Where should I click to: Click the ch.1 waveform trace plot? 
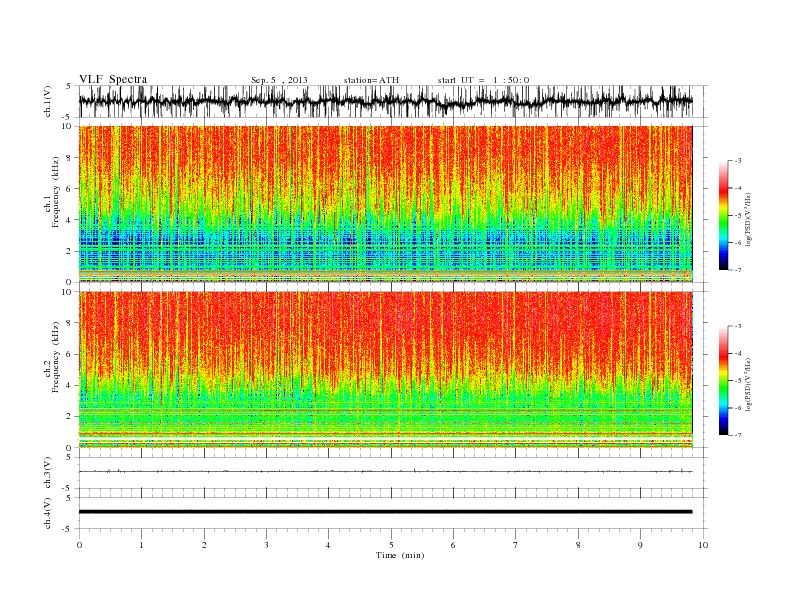click(386, 101)
